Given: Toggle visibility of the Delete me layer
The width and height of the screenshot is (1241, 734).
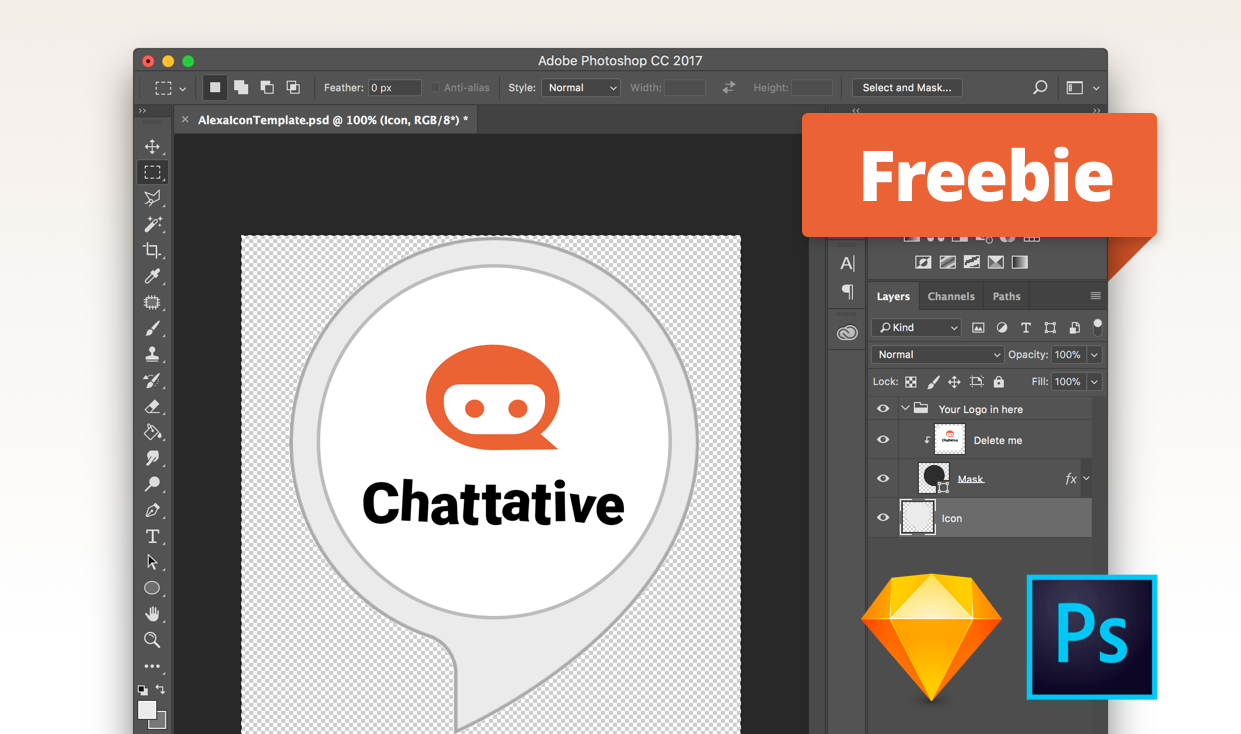Looking at the screenshot, I should click(x=883, y=439).
